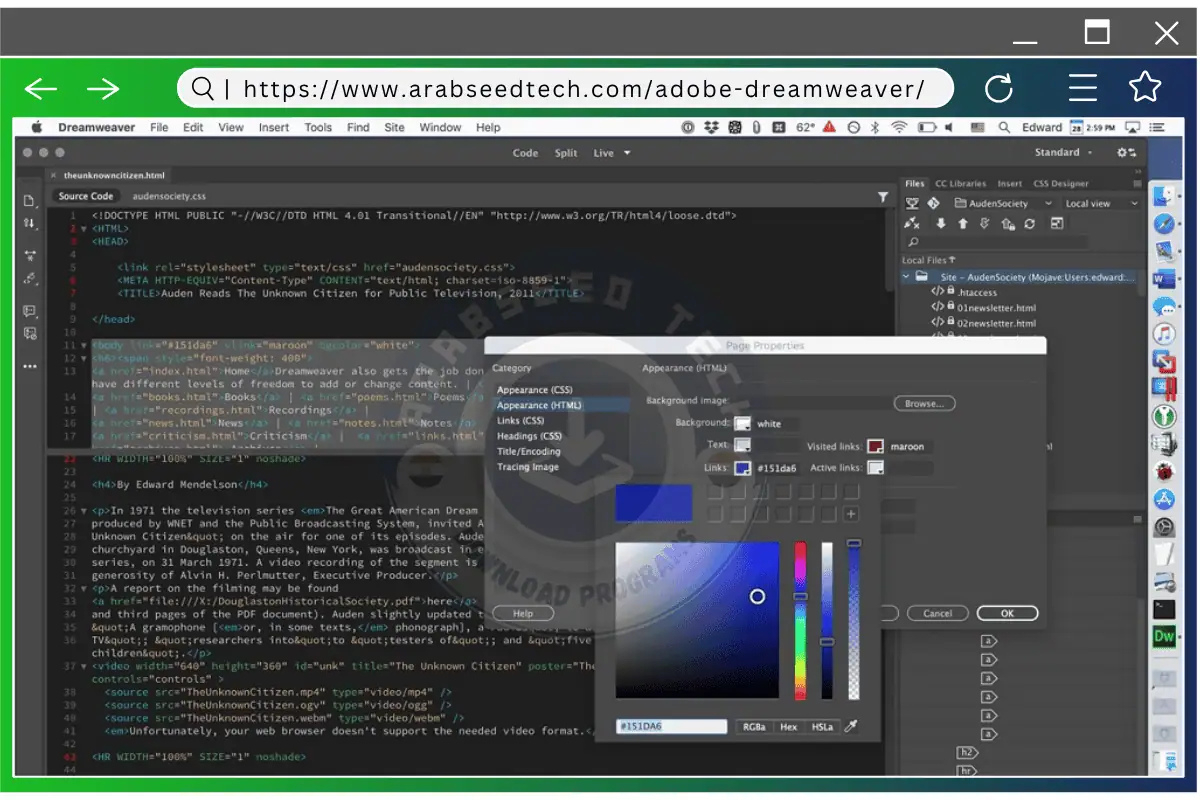Pick the Links color swatch #151da6
1200x800 pixels.
coord(740,467)
